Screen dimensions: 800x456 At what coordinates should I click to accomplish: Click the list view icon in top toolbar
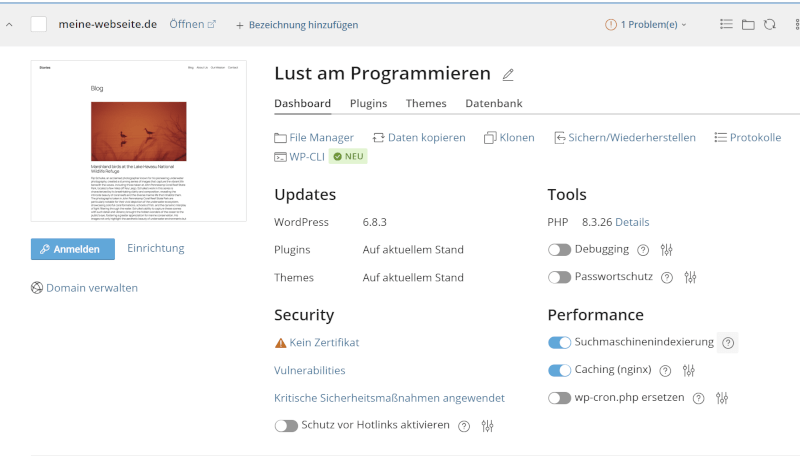[726, 24]
